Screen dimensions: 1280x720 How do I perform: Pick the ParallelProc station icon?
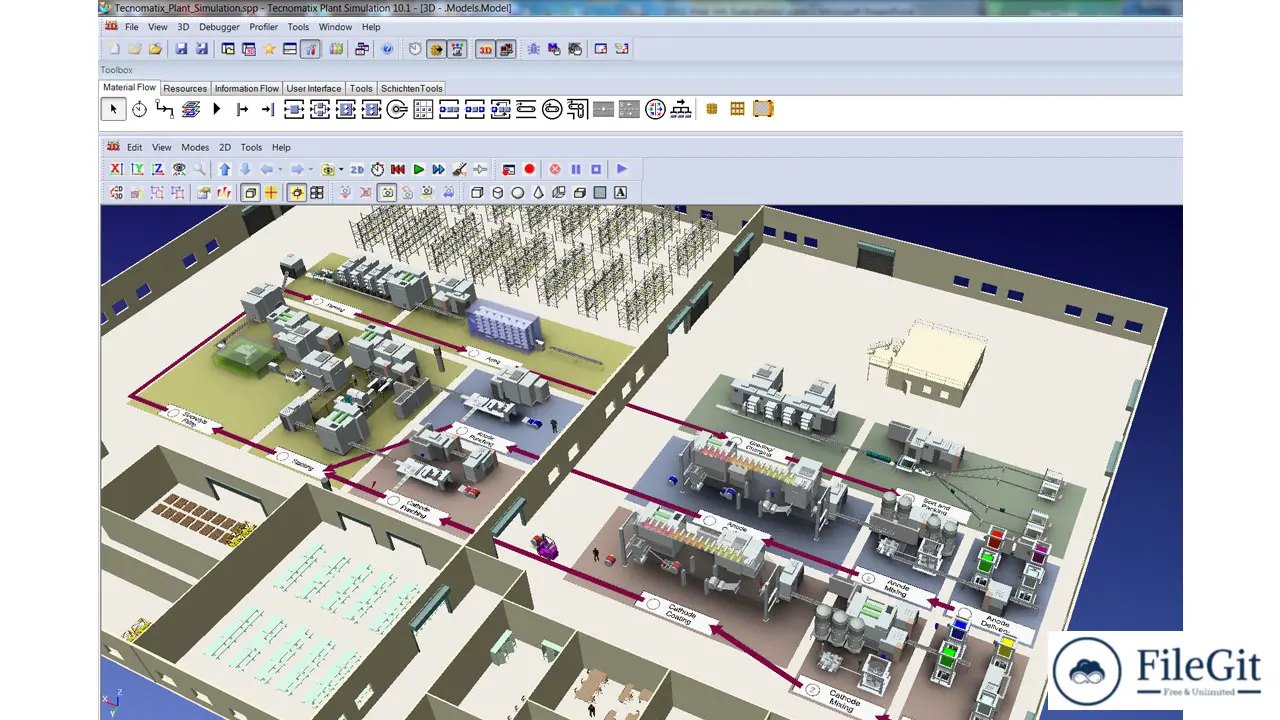point(320,109)
